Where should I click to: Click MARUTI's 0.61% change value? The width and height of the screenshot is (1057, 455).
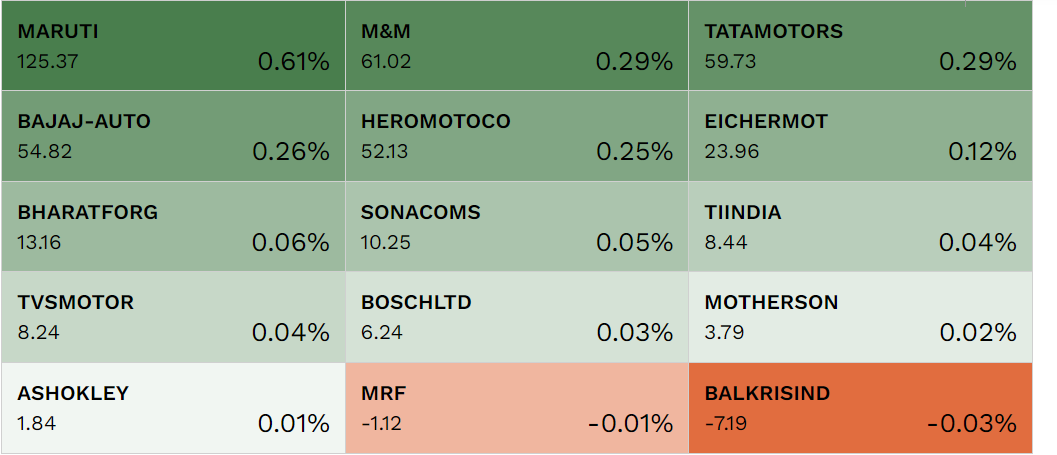point(293,62)
